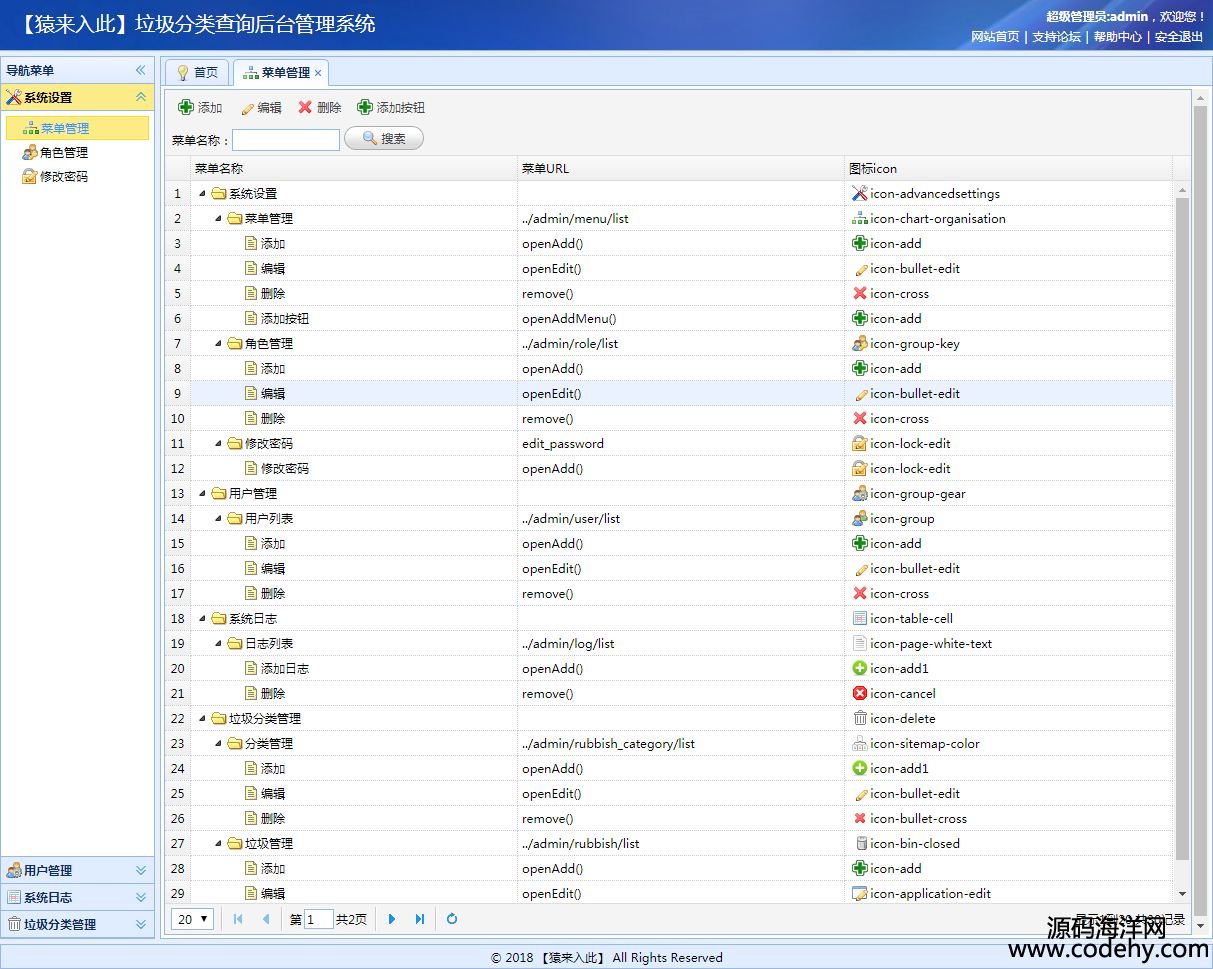Open 菜单管理 in the sidebar

click(x=77, y=128)
